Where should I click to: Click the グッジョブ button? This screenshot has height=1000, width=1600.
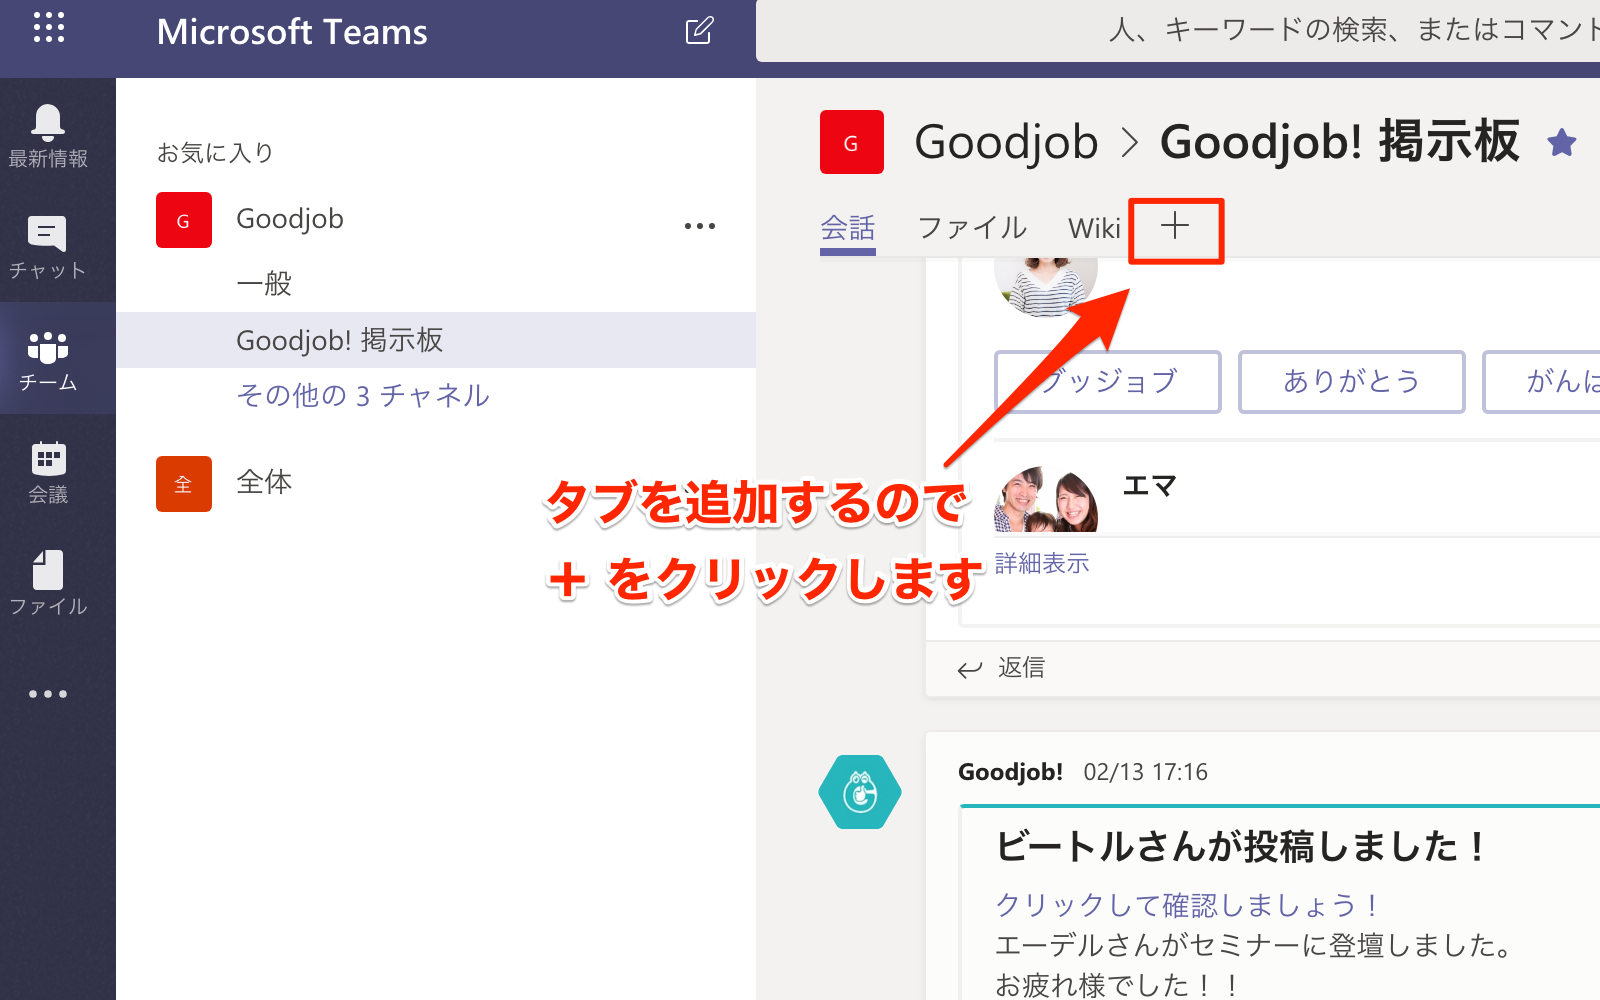click(x=1108, y=381)
